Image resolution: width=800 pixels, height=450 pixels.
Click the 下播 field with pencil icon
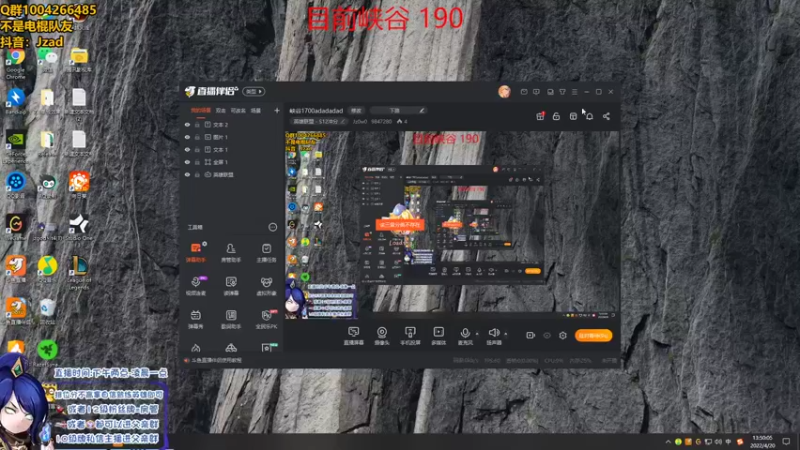click(398, 111)
